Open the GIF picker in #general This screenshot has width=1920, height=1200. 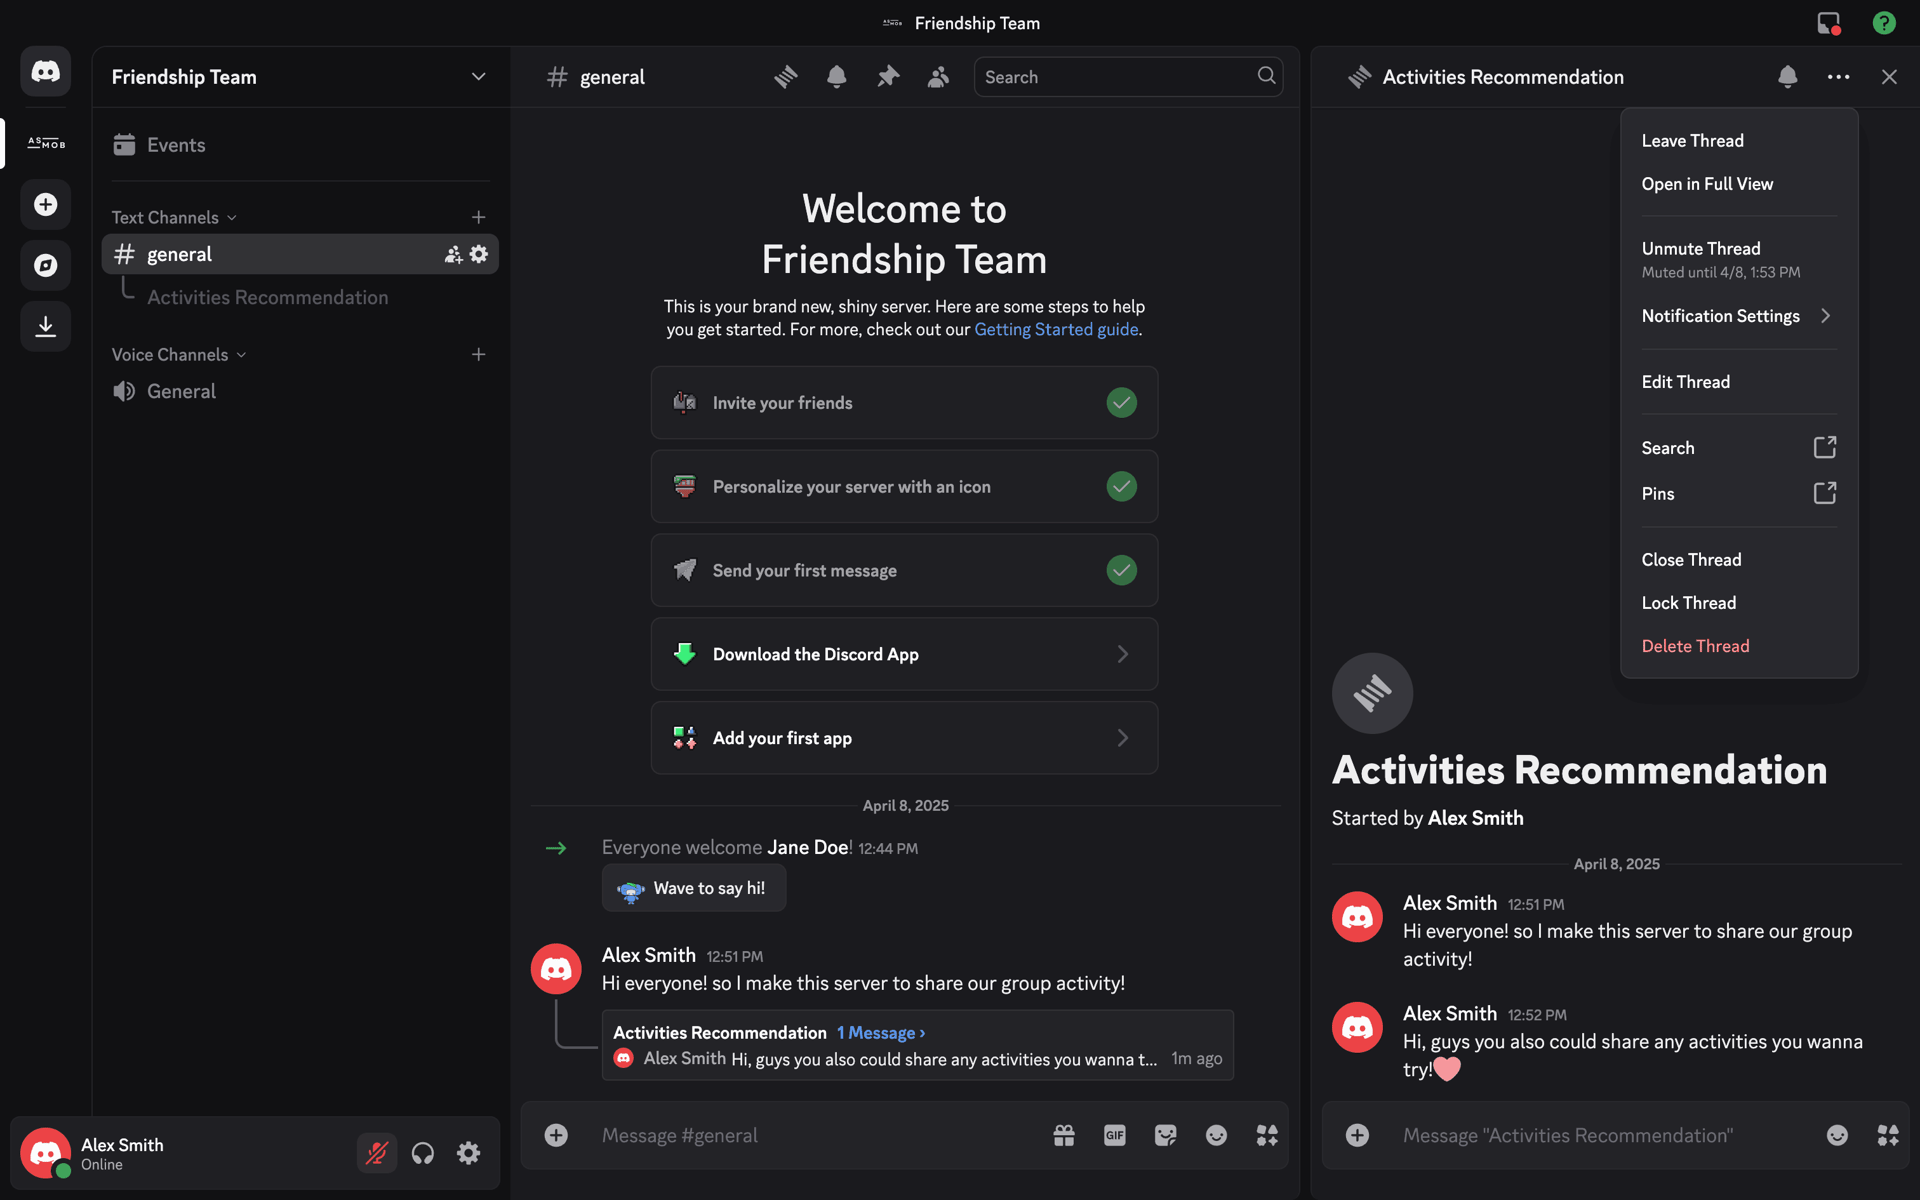click(x=1115, y=1135)
